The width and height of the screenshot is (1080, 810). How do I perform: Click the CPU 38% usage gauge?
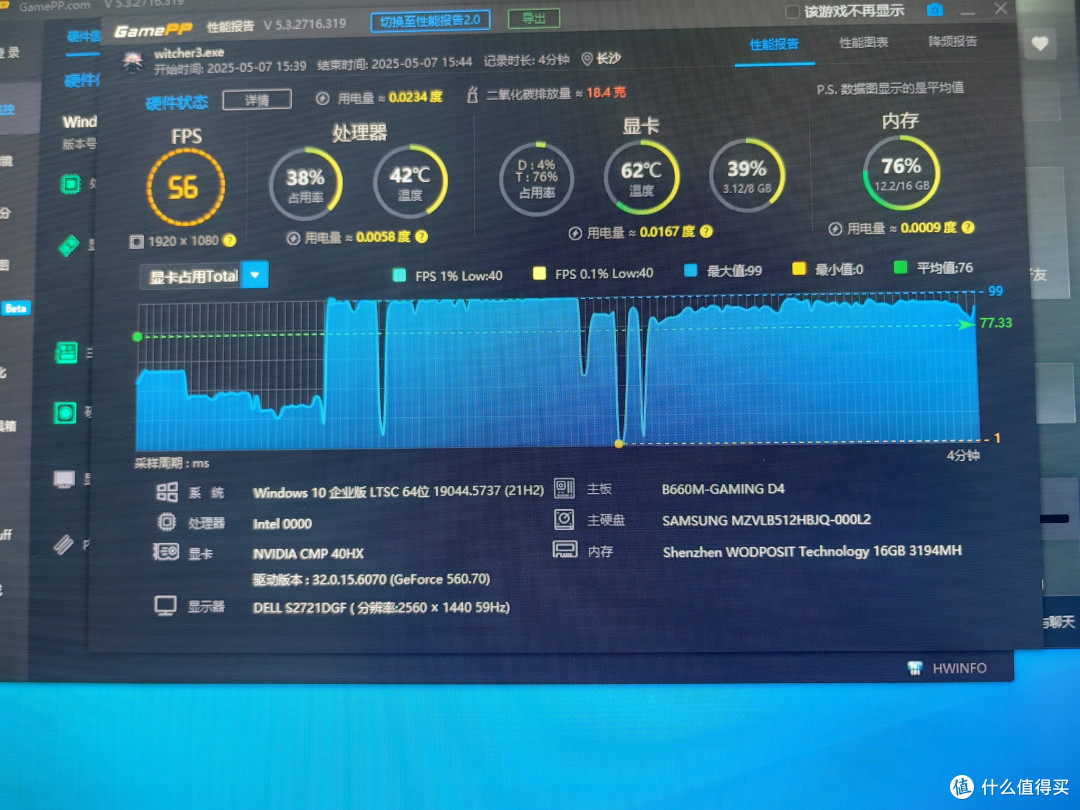coord(305,184)
